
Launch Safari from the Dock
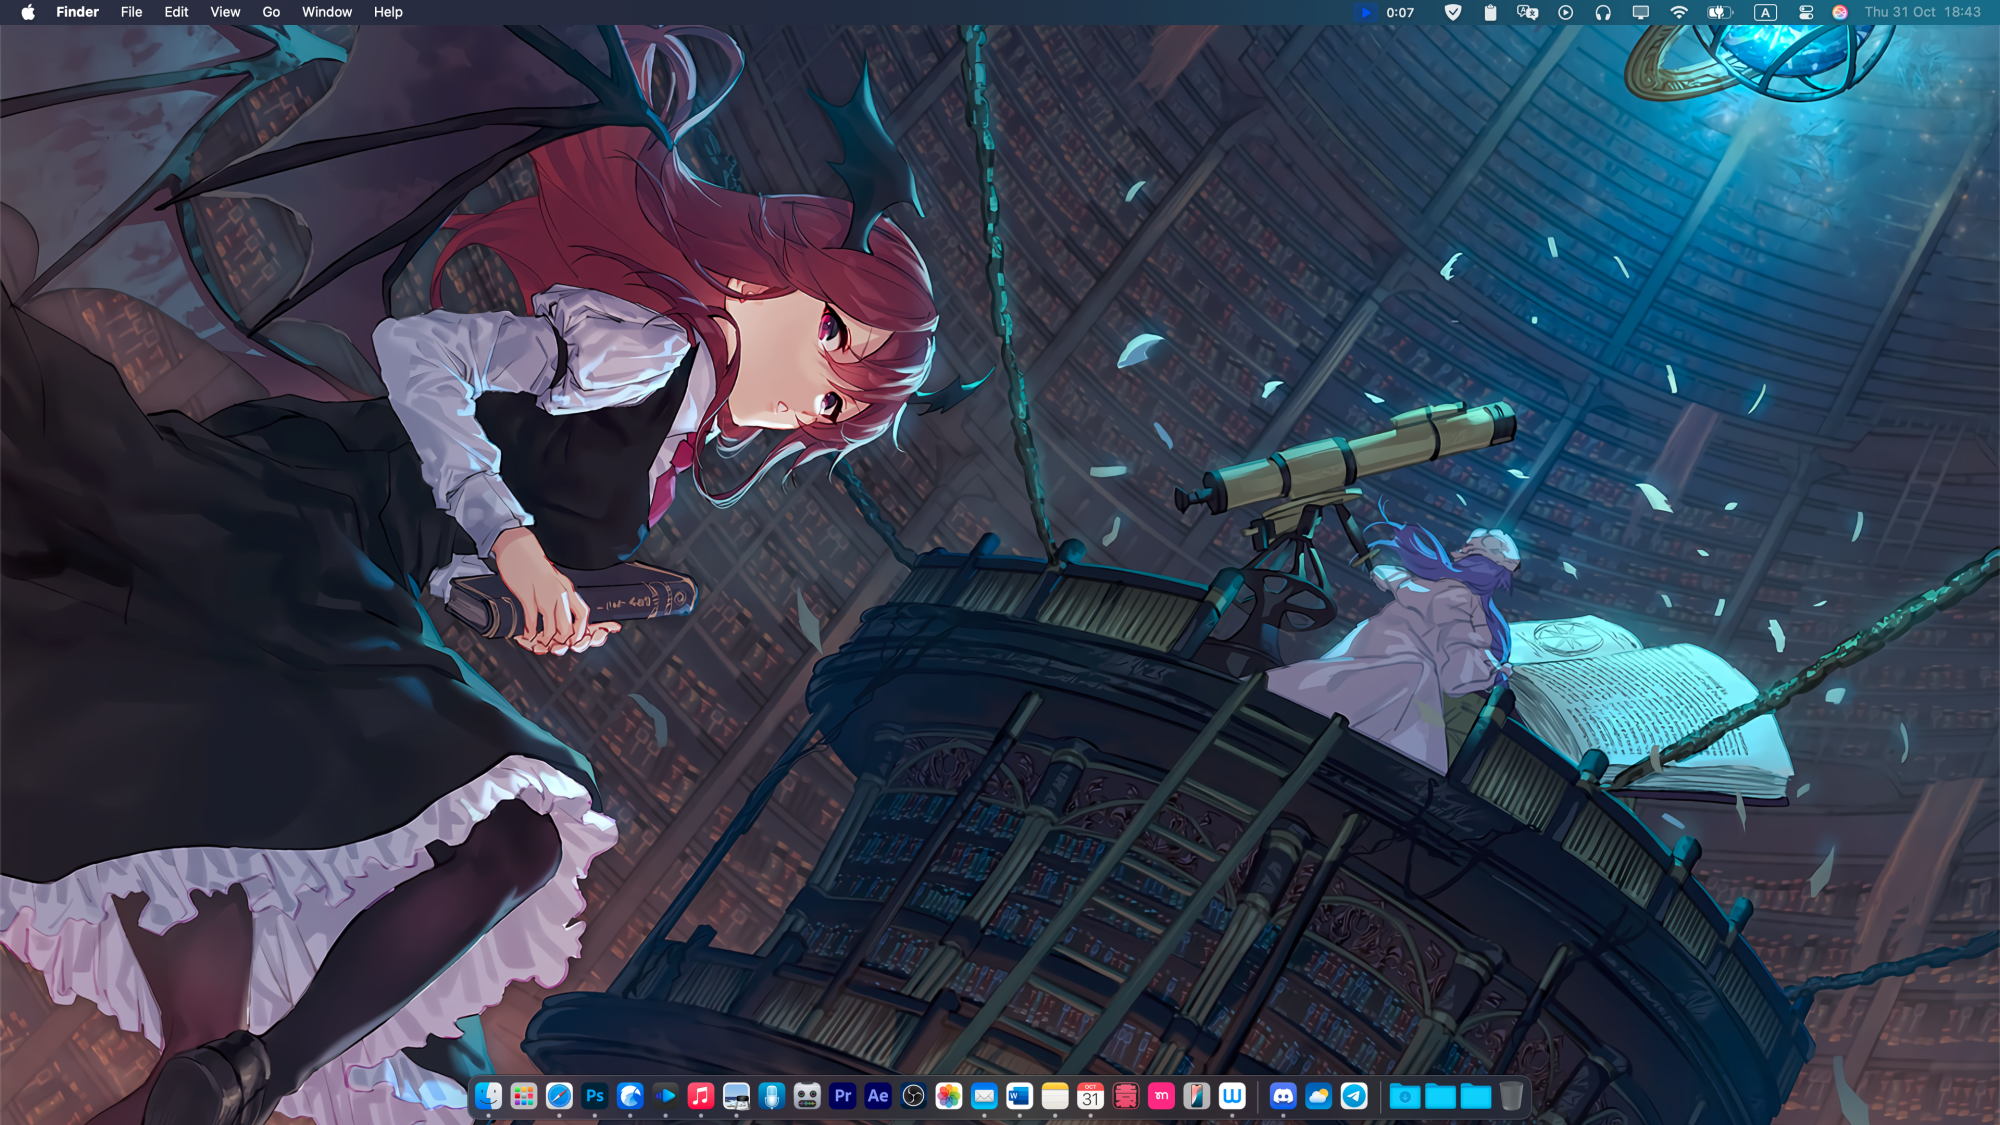(x=559, y=1096)
